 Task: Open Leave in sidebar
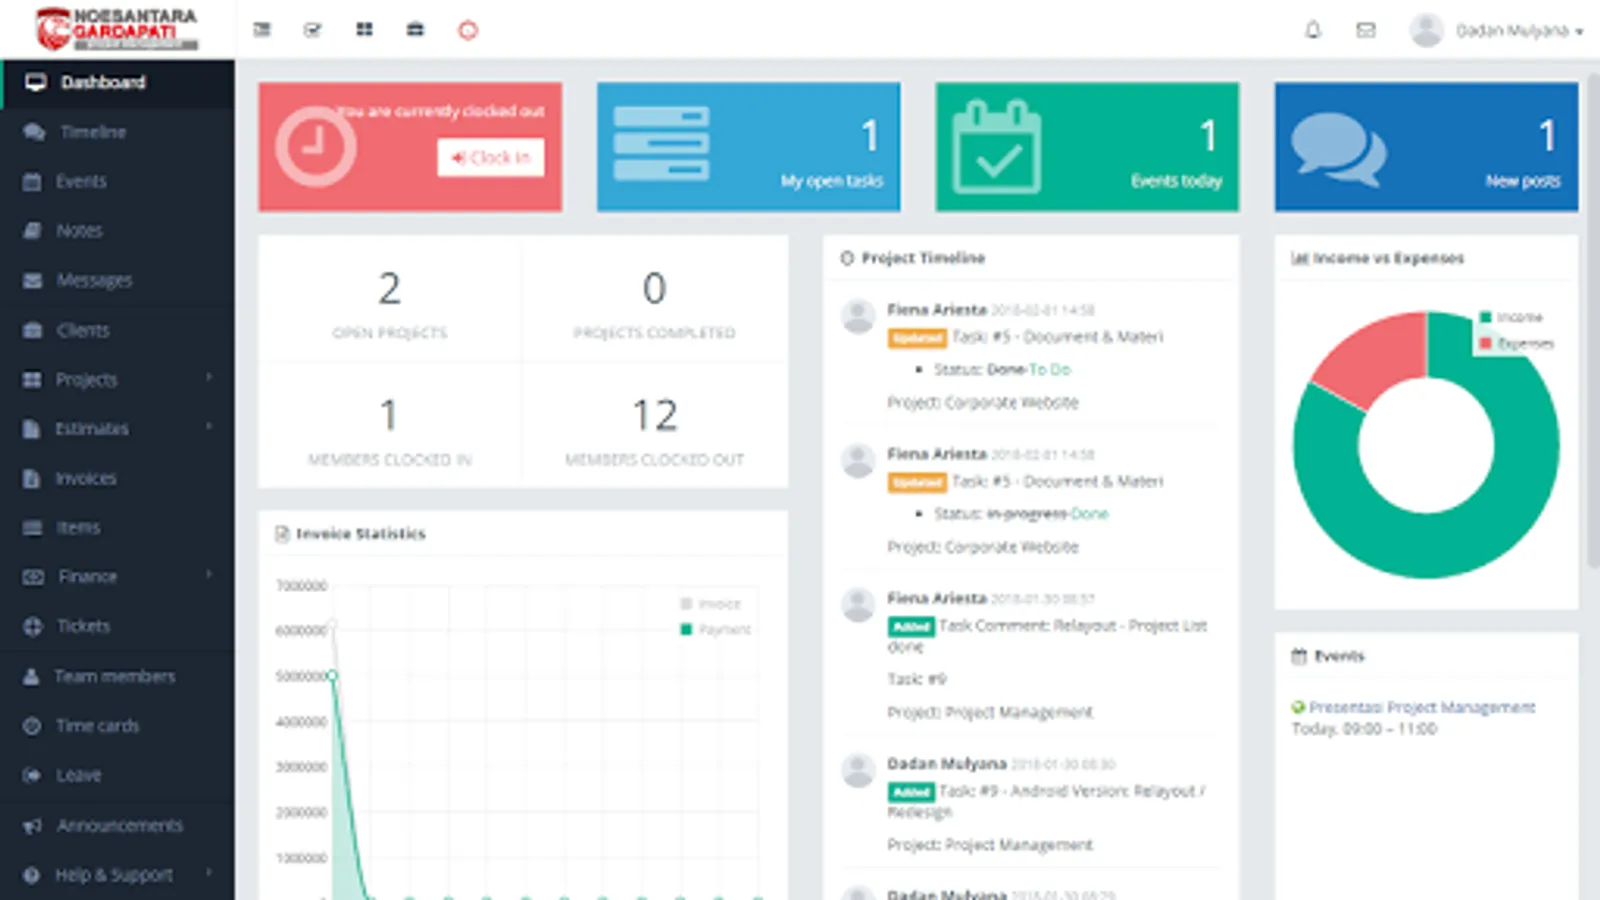pyautogui.click(x=118, y=775)
